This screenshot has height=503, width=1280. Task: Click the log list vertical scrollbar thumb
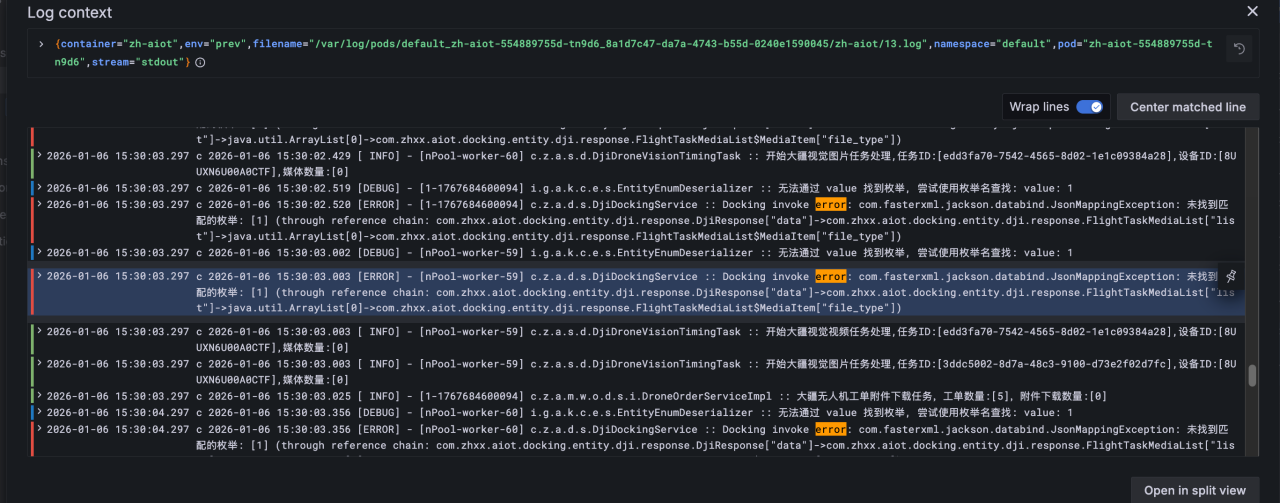1251,376
